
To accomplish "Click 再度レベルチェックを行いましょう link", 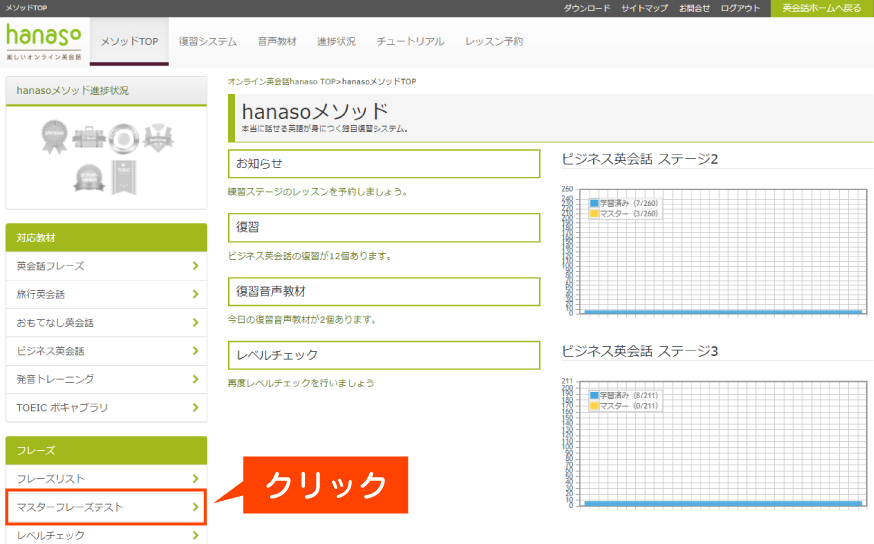I will [301, 383].
